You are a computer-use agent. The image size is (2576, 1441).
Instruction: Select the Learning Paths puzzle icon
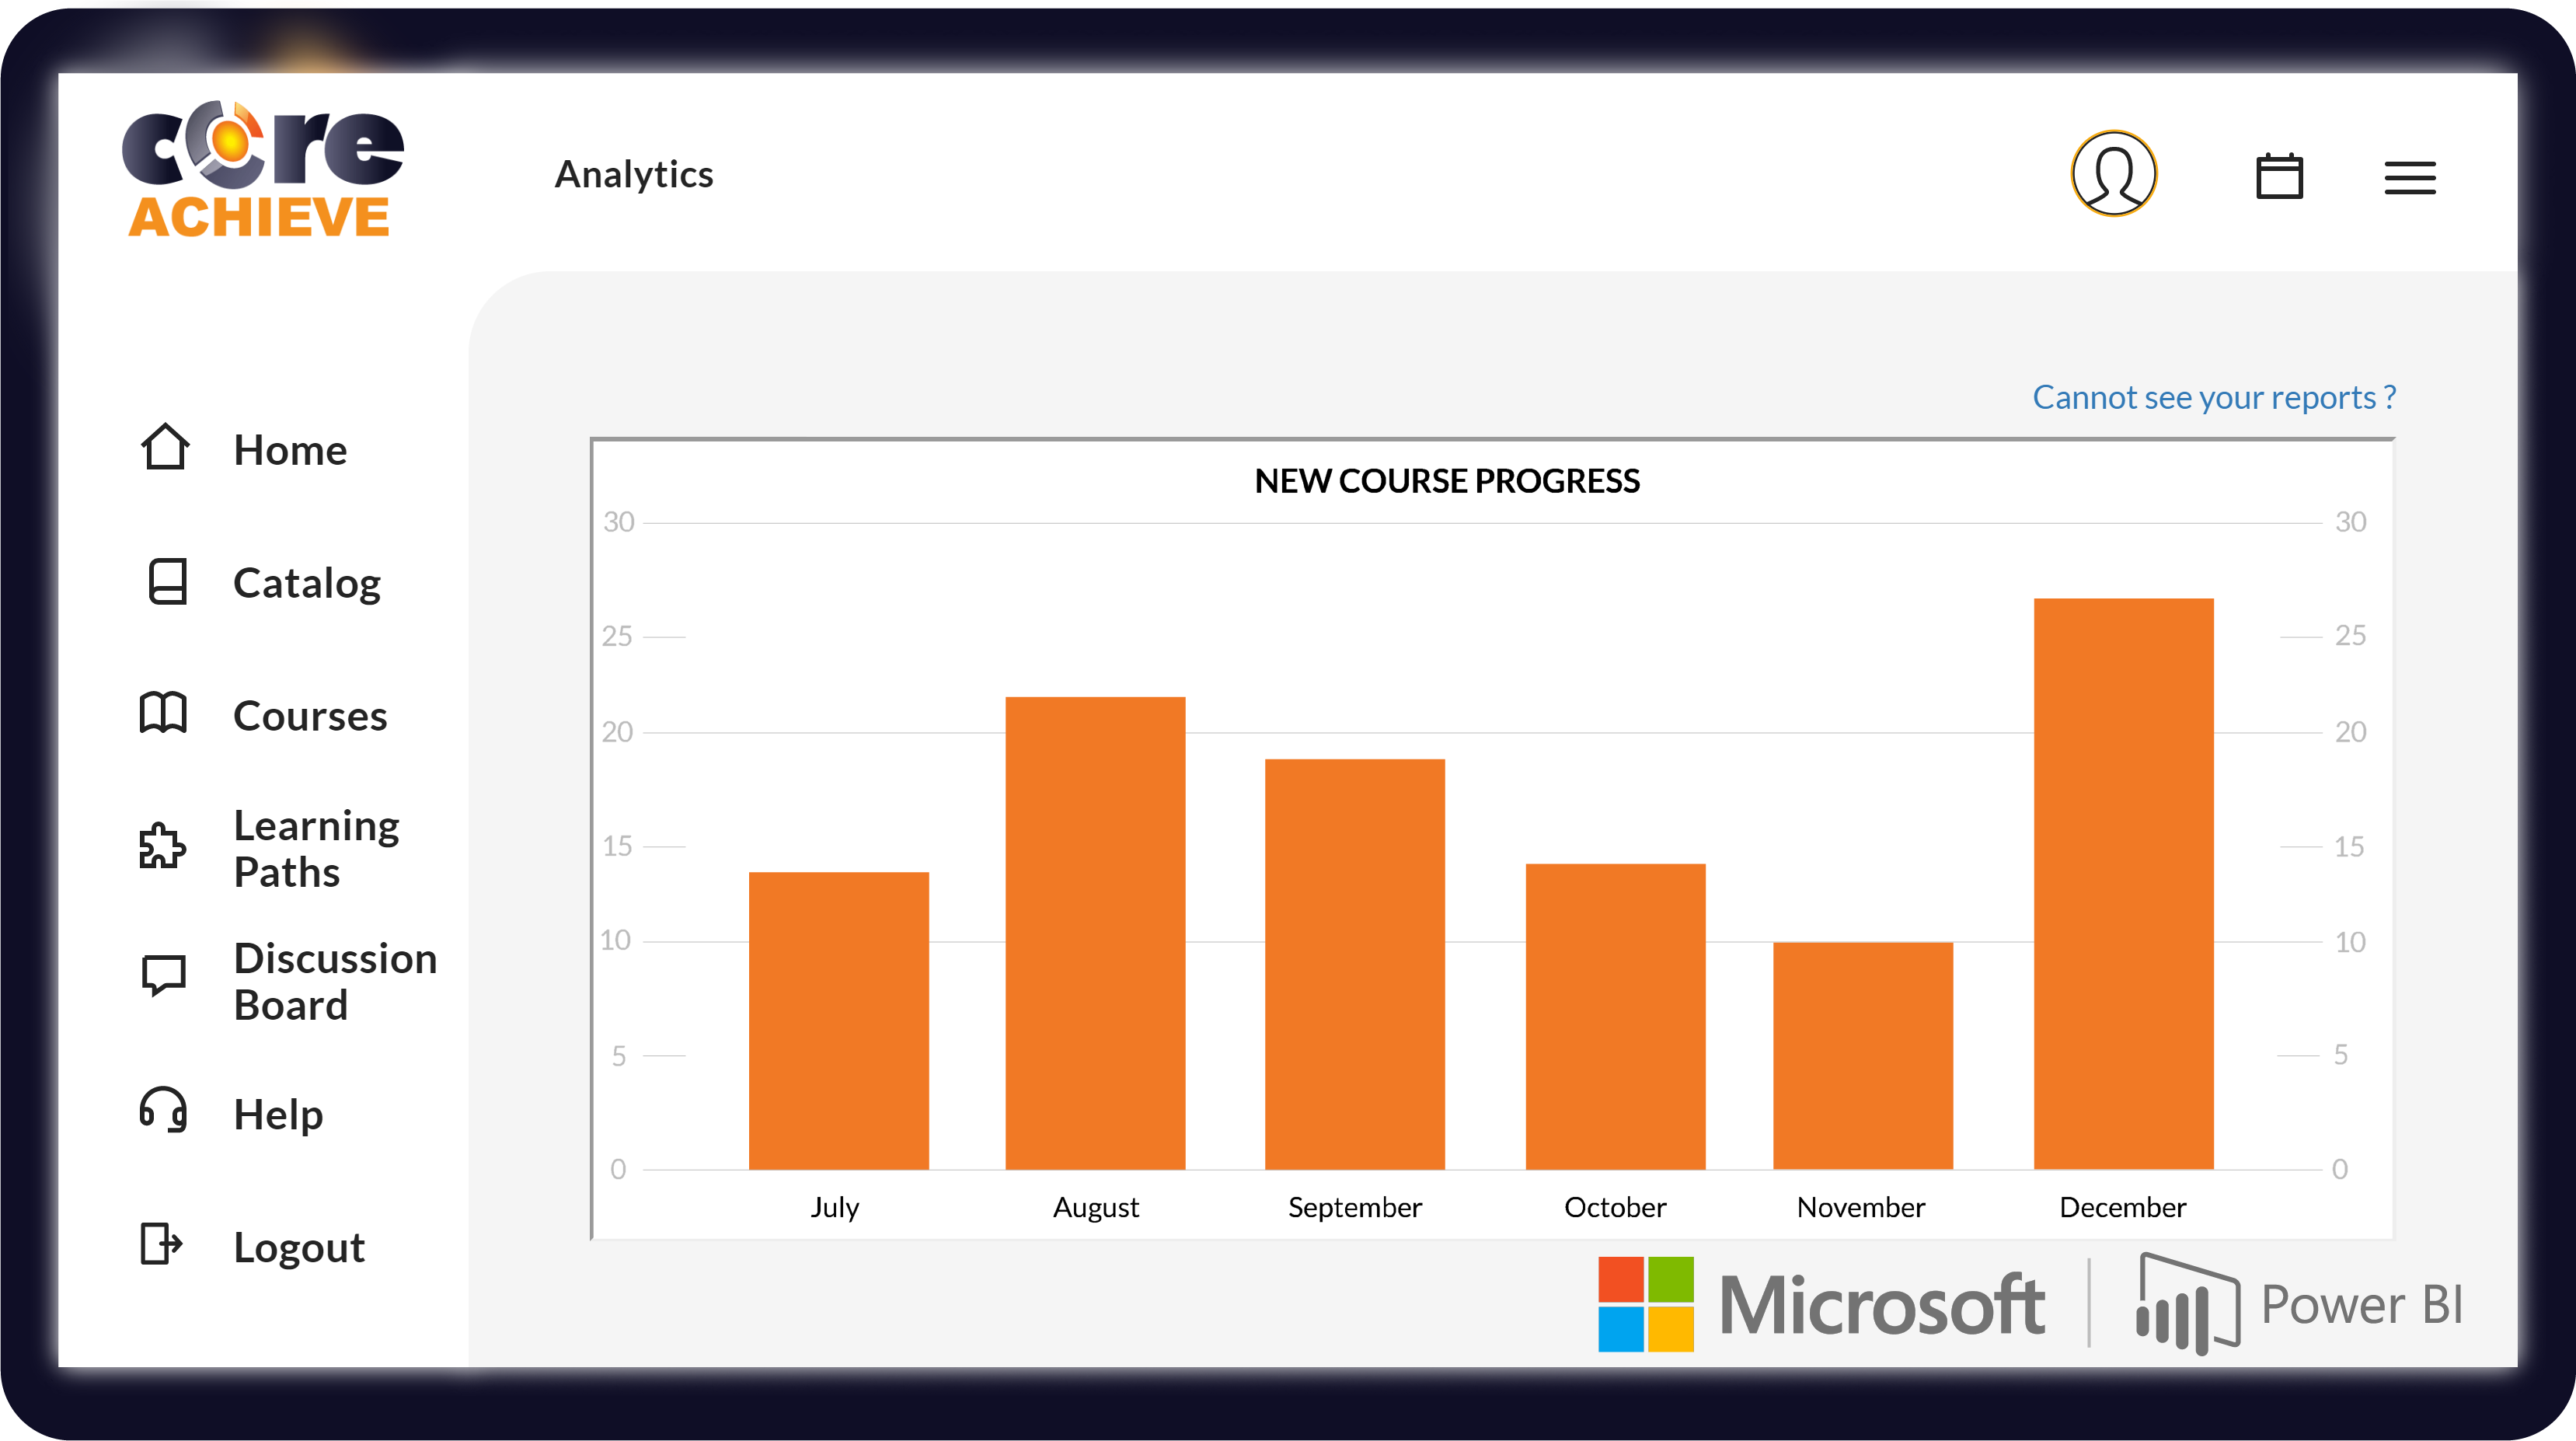pos(162,846)
